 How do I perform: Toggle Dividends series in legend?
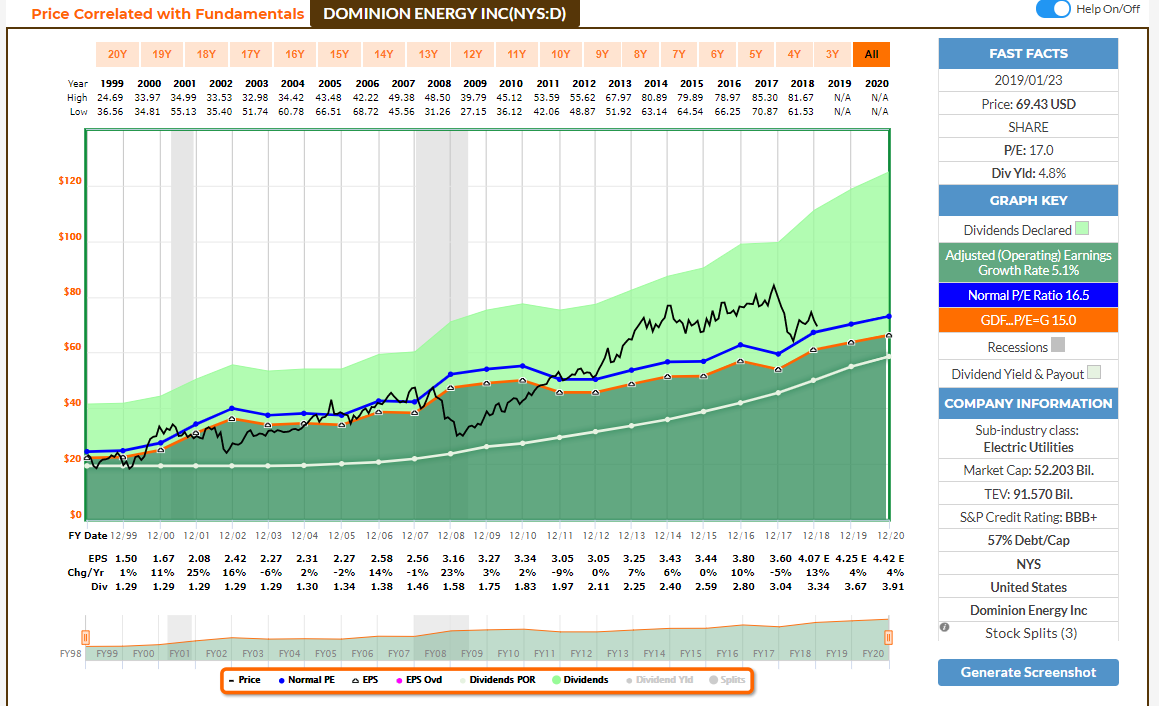tap(580, 680)
